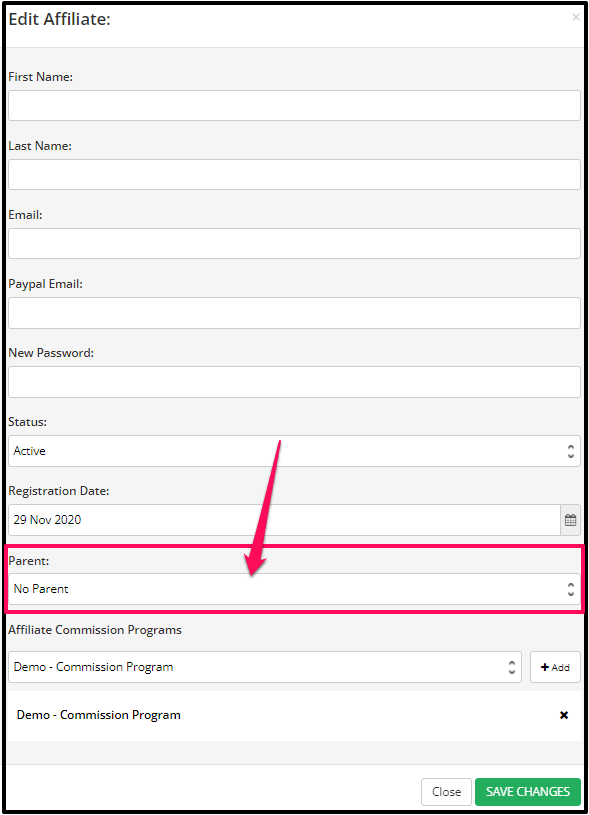Image resolution: width=589 pixels, height=815 pixels.
Task: Click the Parent dropdown arrows
Action: tap(571, 589)
